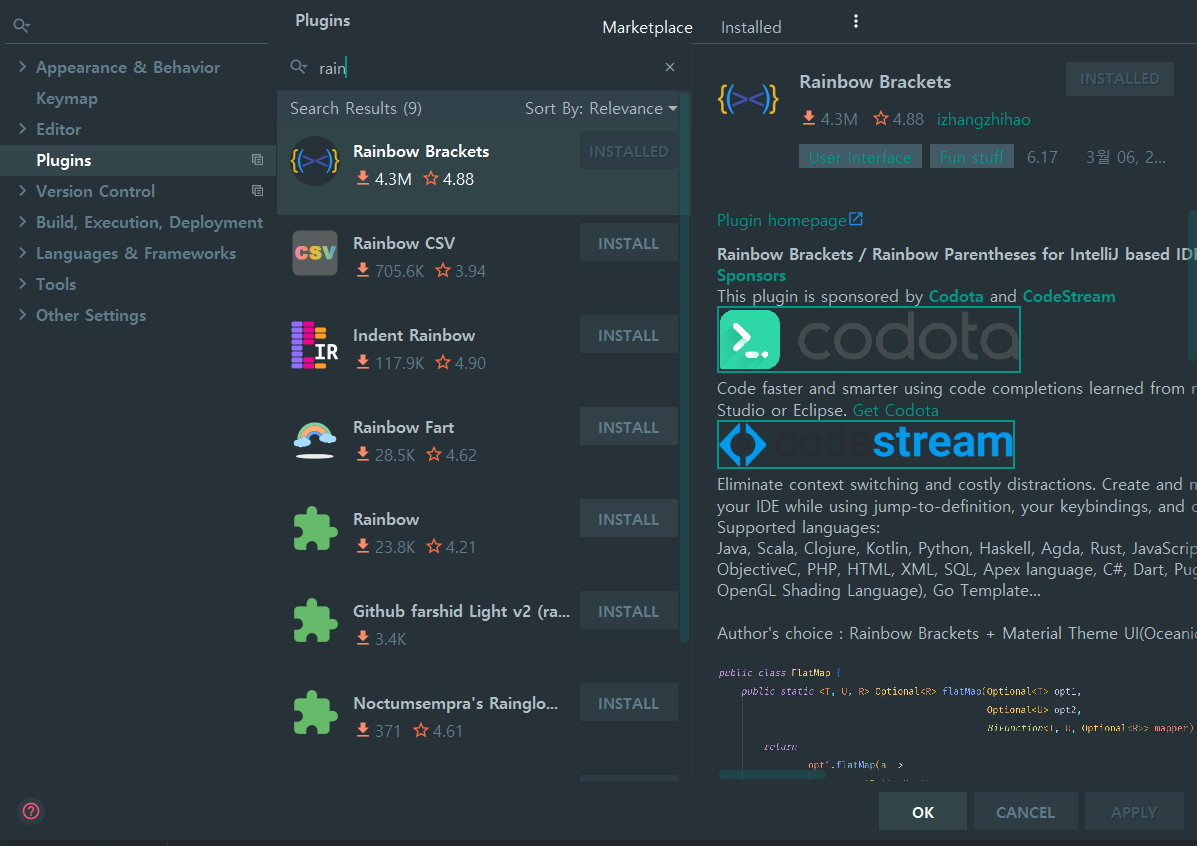Click the Codota sponsor logo
The image size is (1197, 846).
point(869,340)
